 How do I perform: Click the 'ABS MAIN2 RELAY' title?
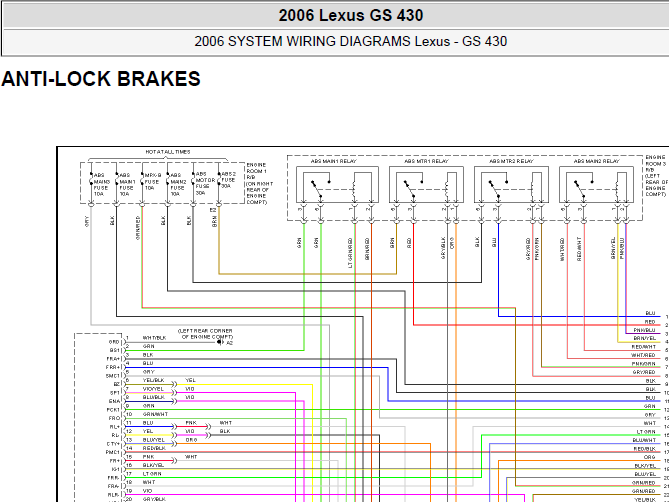[x=596, y=161]
